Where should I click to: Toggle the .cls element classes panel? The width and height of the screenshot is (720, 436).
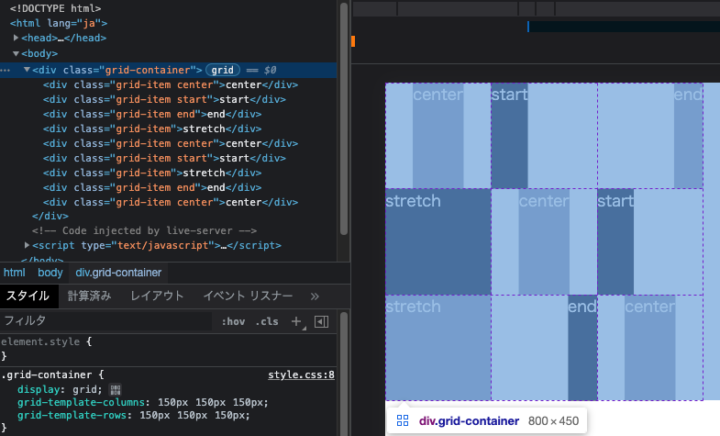click(267, 322)
